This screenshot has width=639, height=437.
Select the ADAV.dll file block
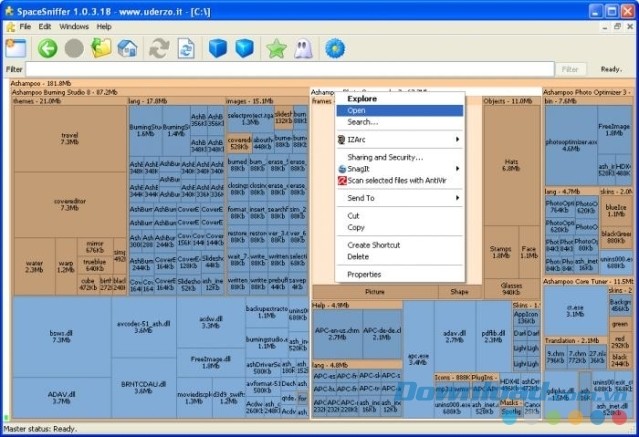coord(61,397)
